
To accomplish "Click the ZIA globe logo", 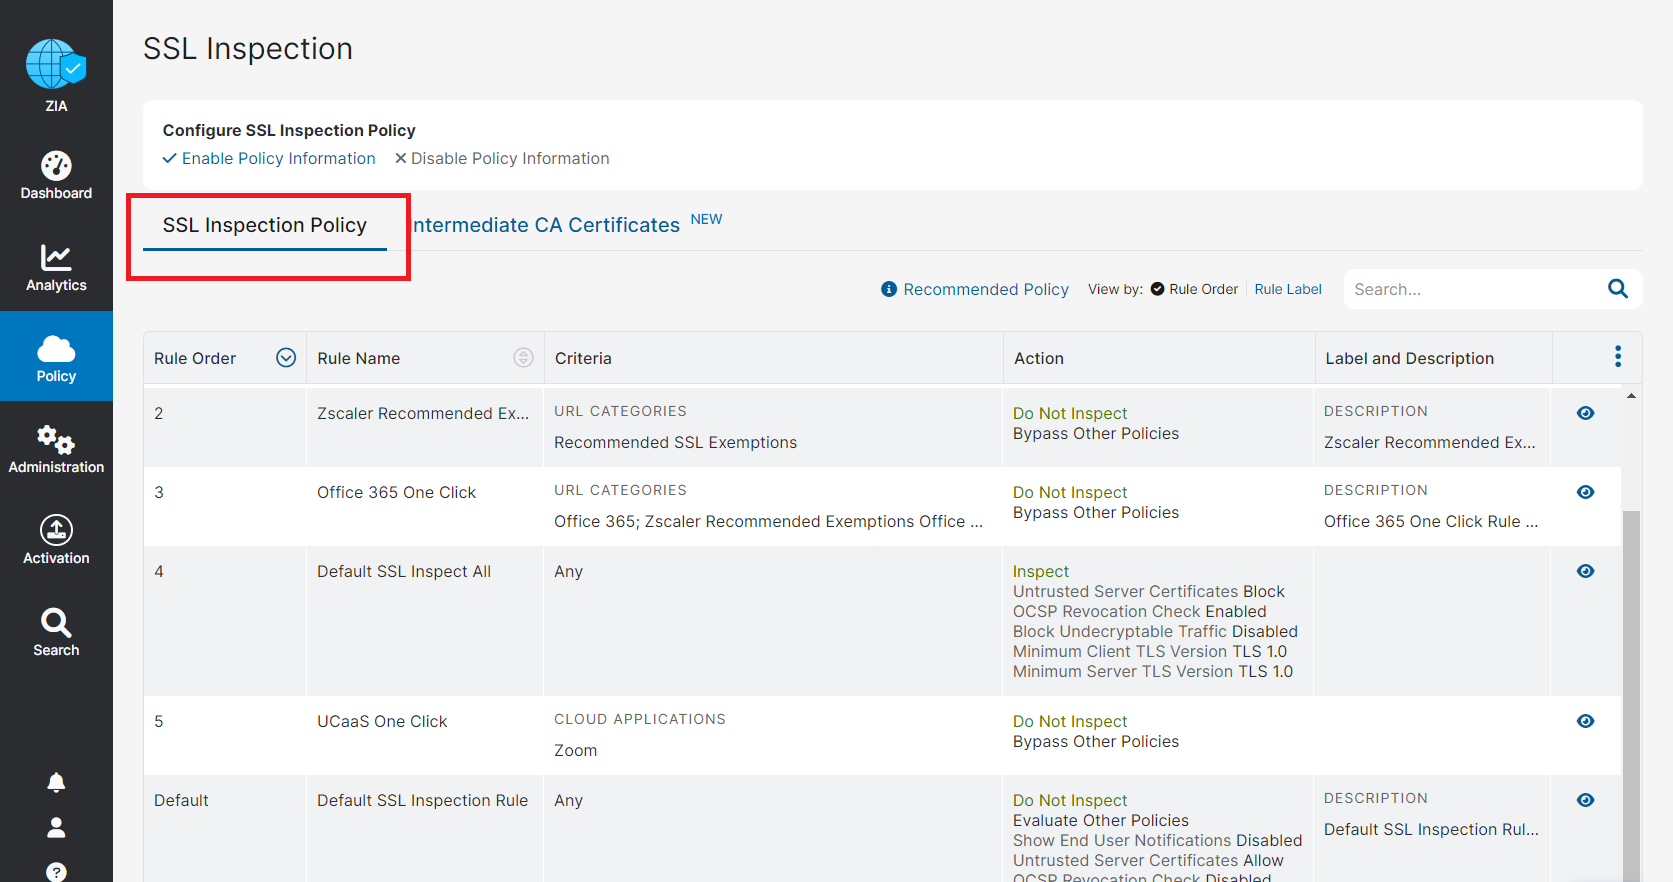I will click(56, 65).
